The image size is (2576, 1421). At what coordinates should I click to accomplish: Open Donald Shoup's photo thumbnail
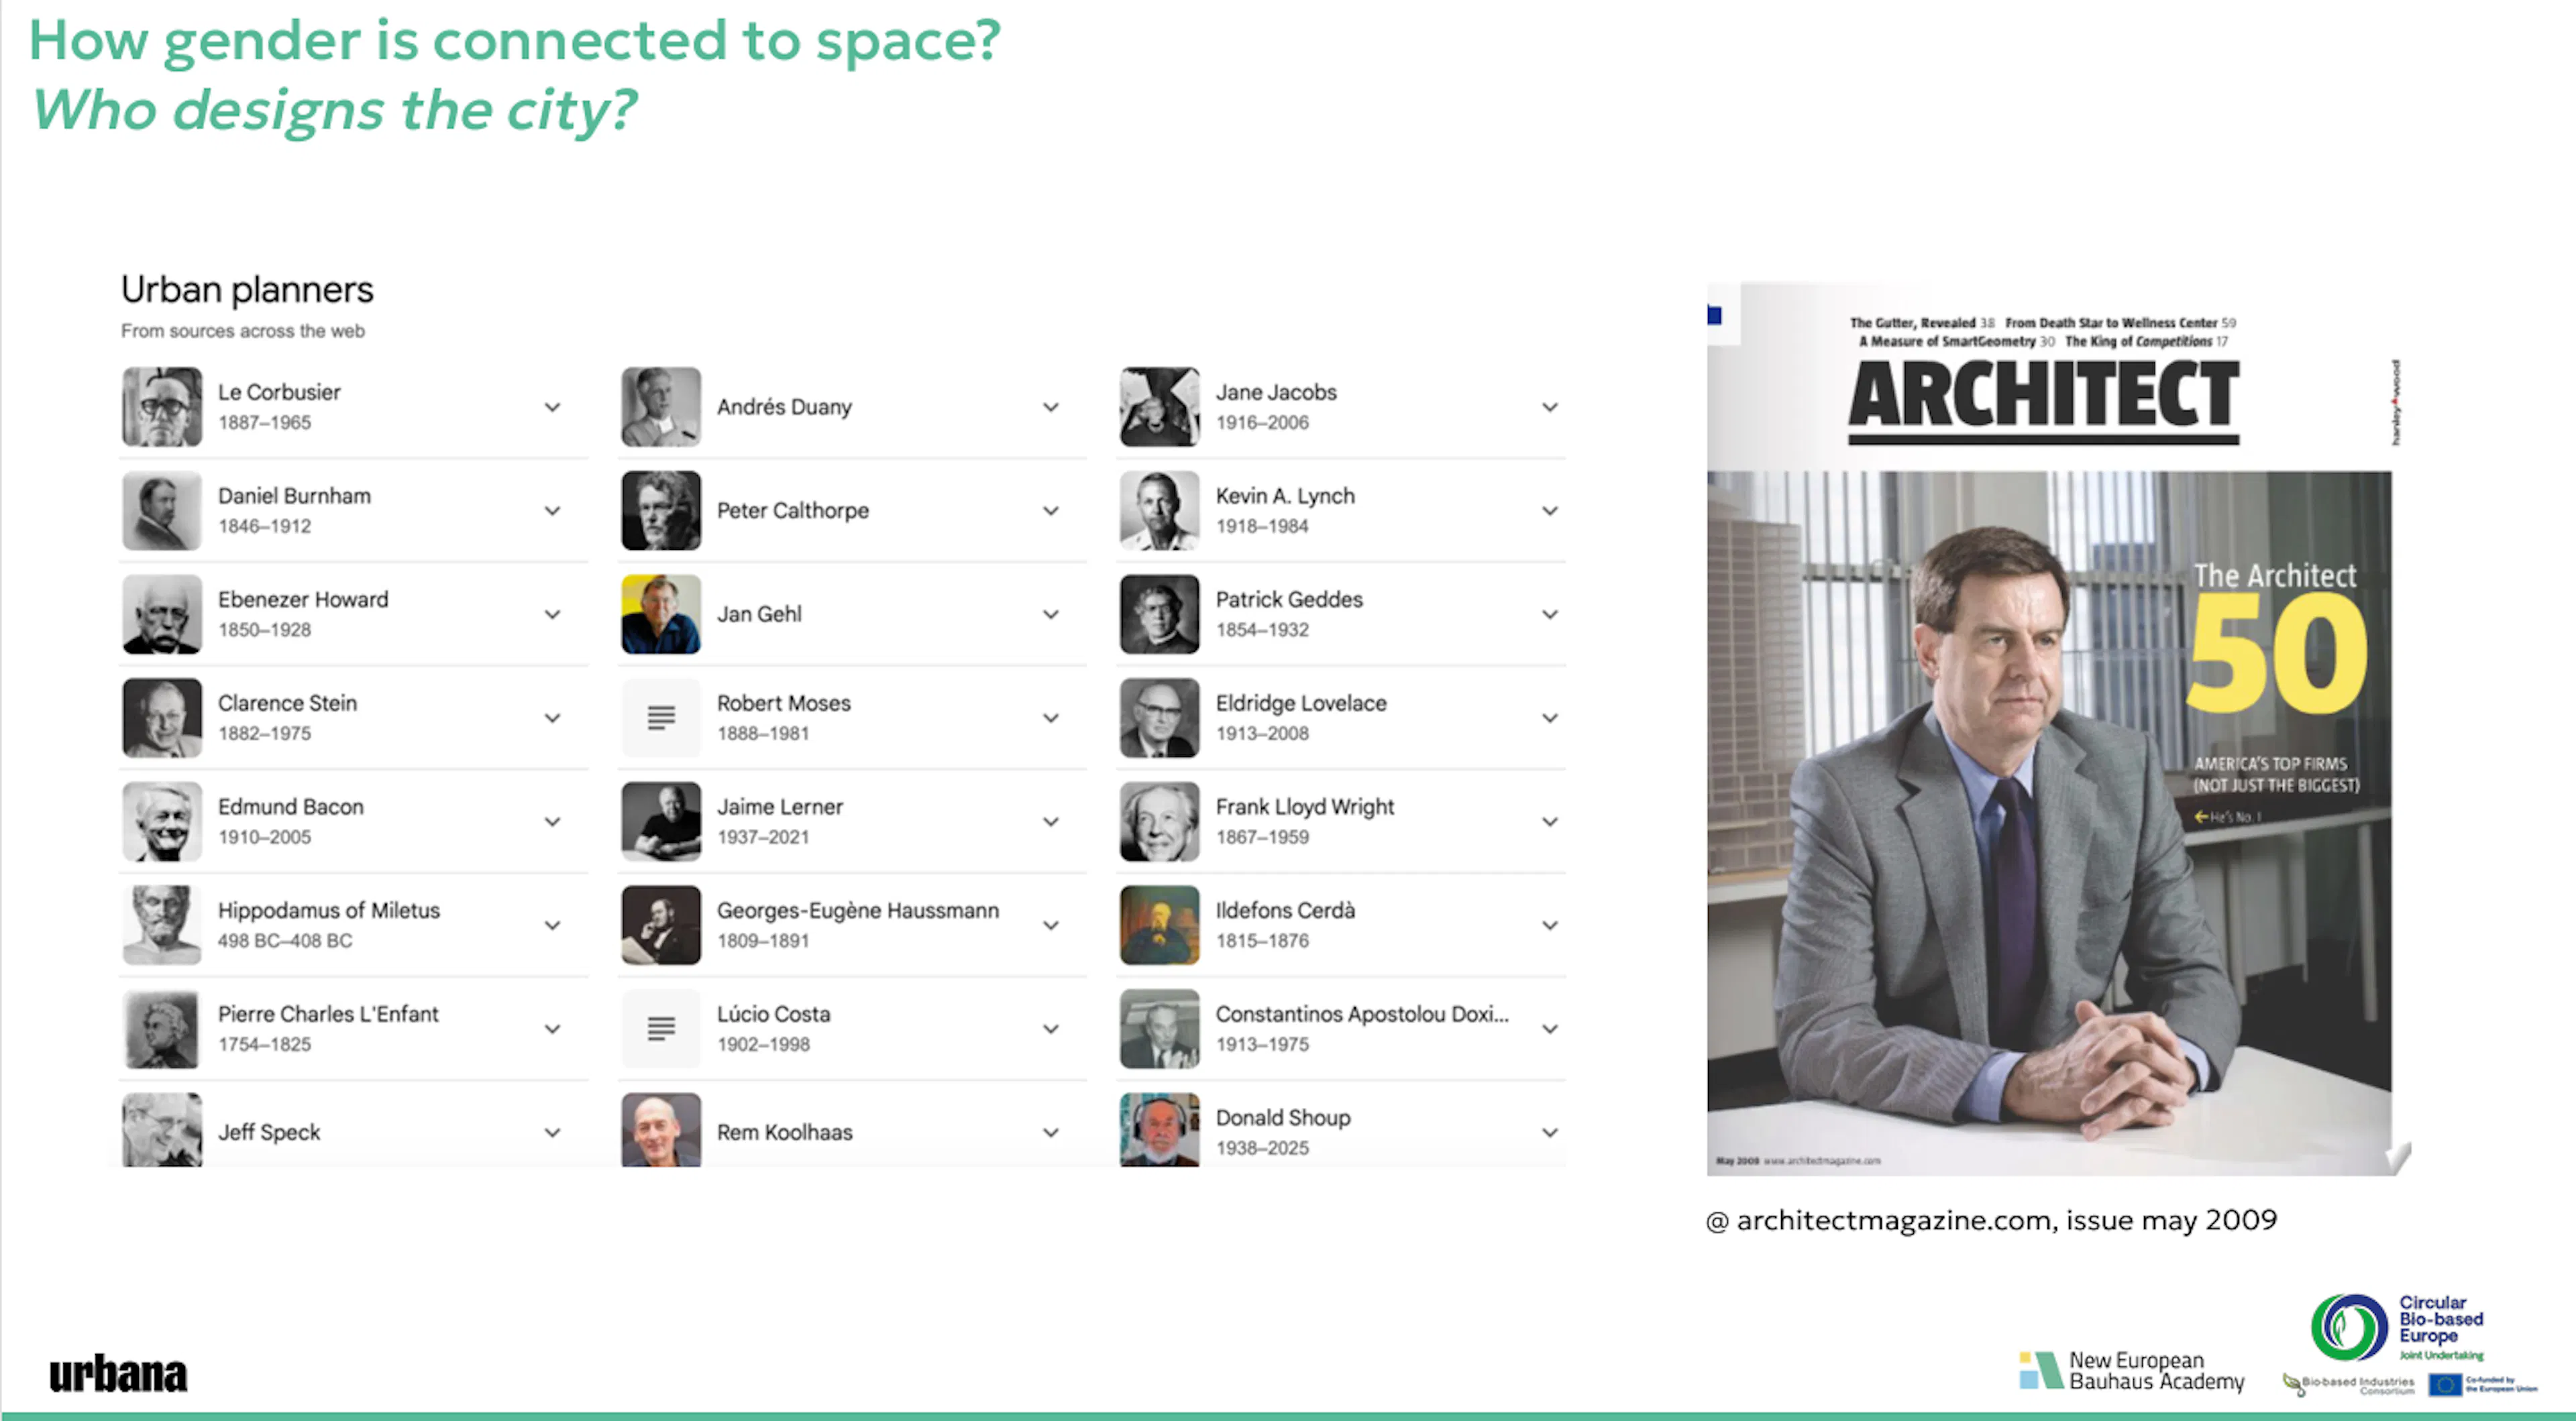pyautogui.click(x=1160, y=1130)
